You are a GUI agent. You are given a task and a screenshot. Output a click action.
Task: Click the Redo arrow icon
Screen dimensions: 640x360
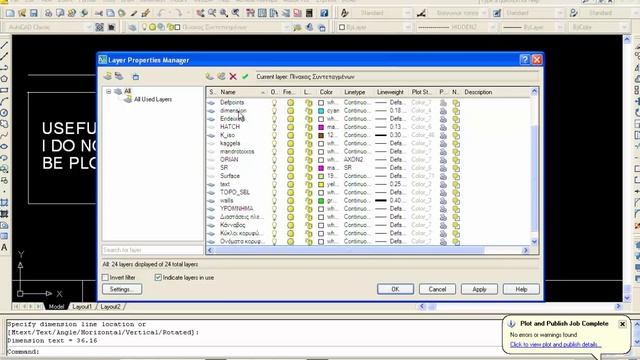point(178,13)
